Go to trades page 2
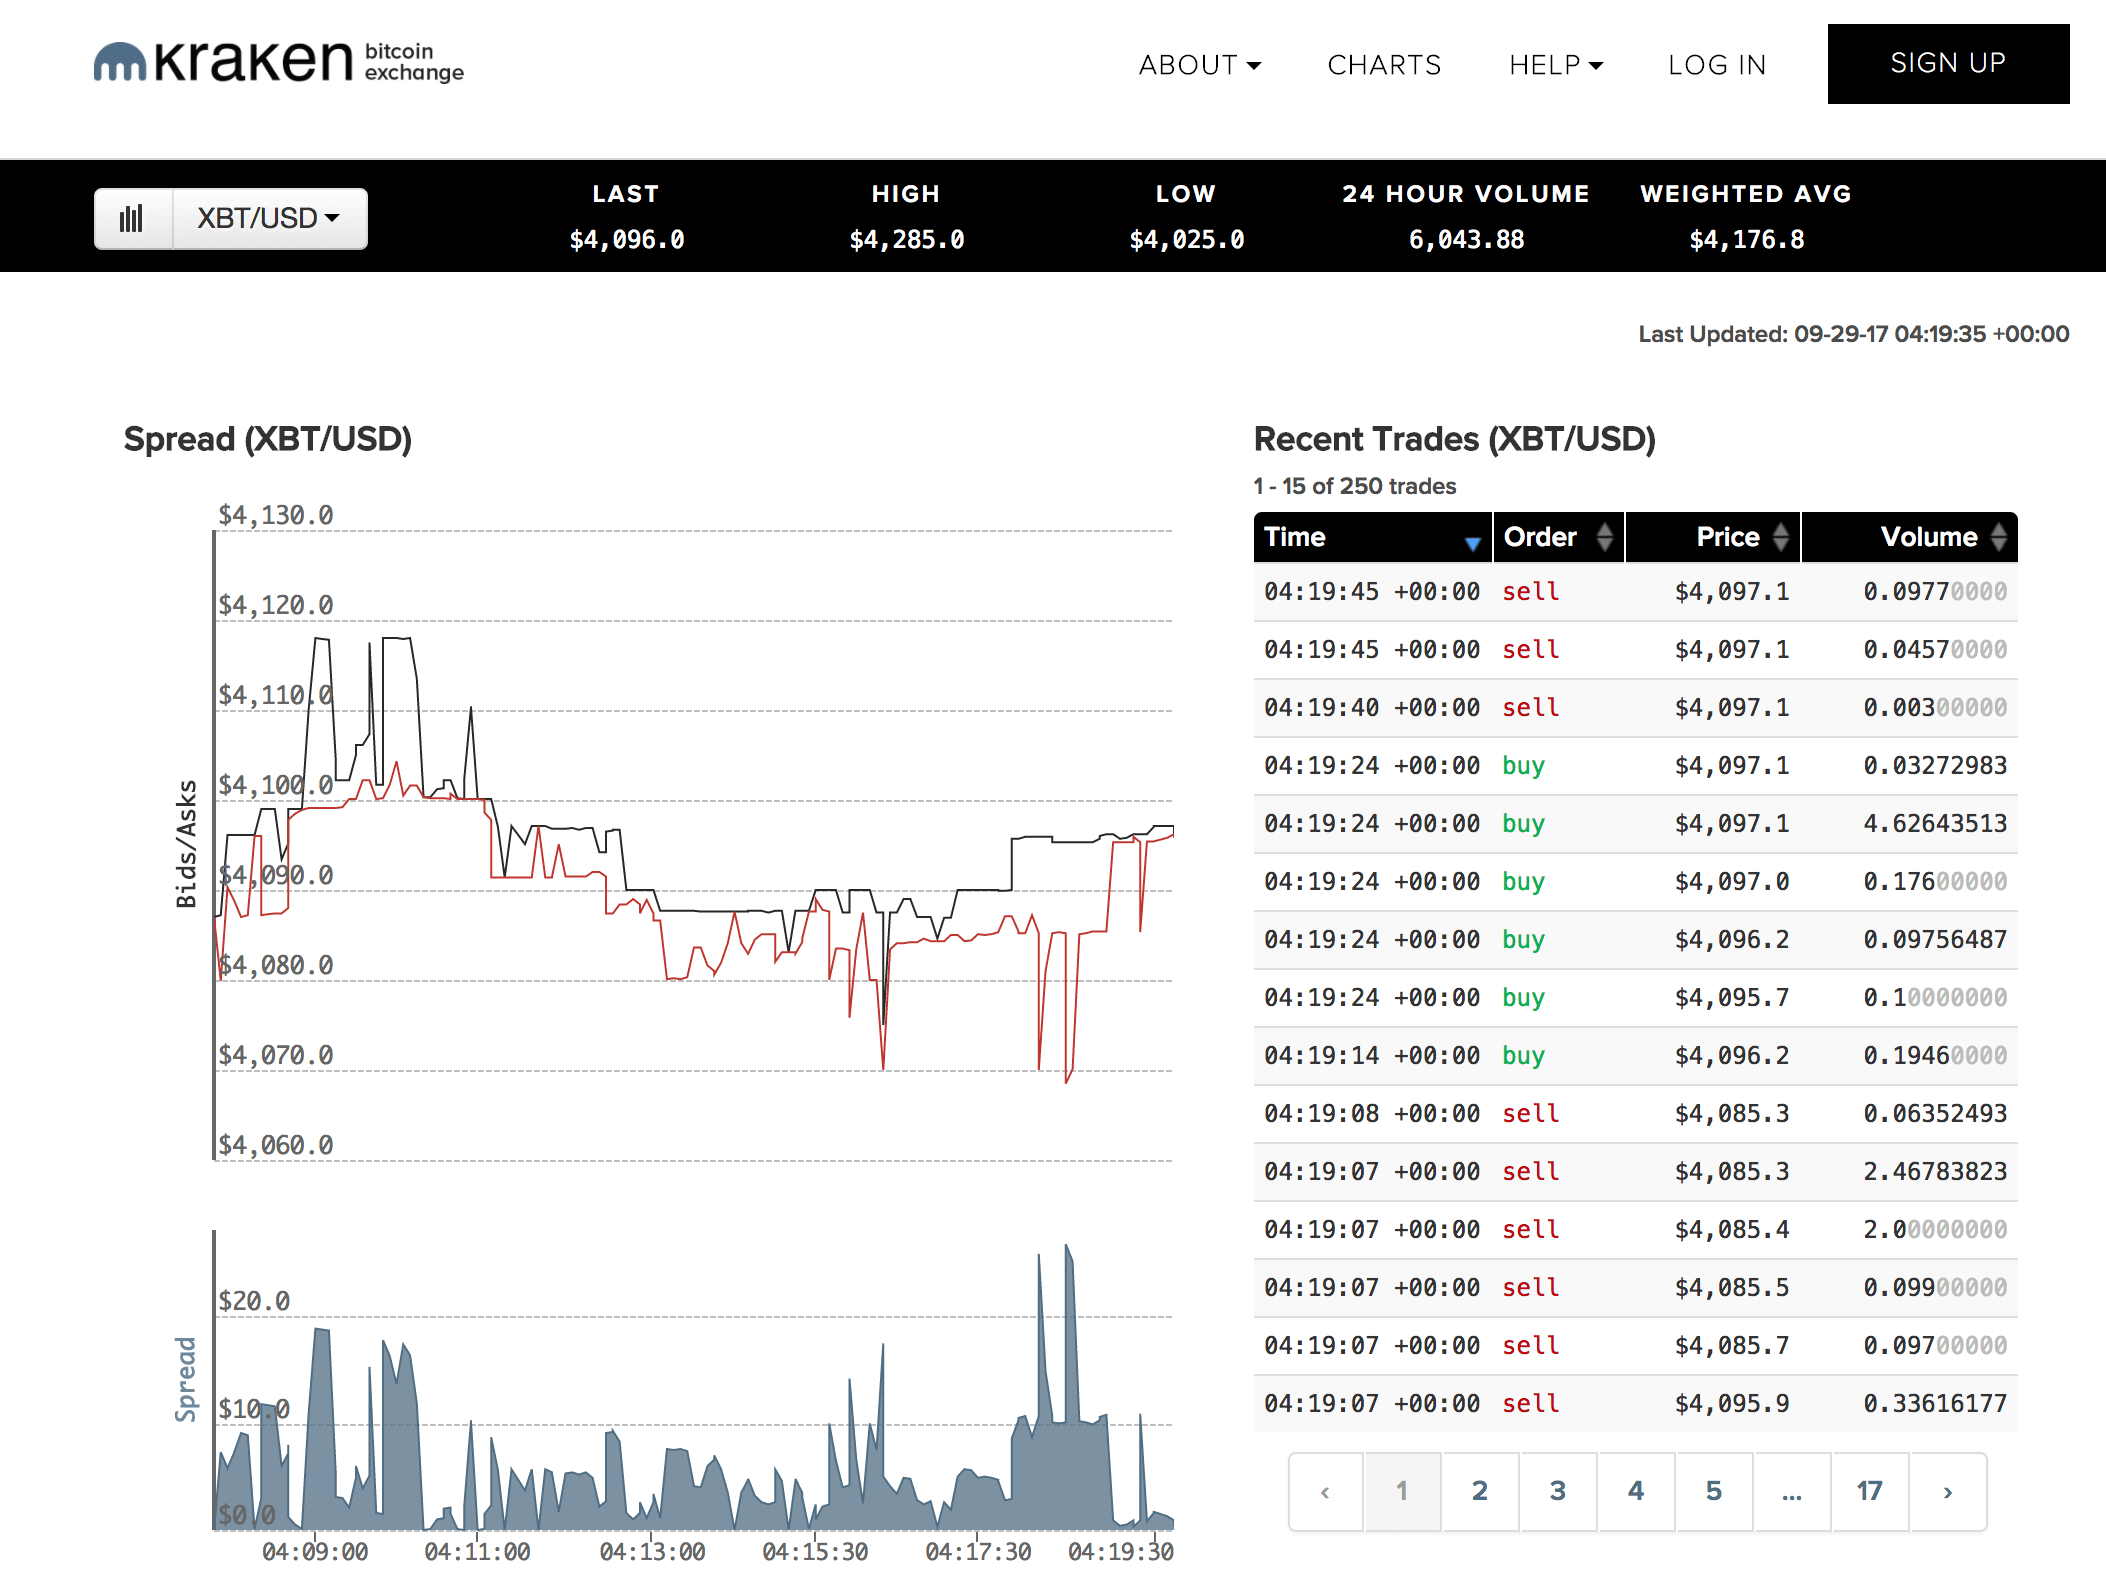 (1480, 1492)
